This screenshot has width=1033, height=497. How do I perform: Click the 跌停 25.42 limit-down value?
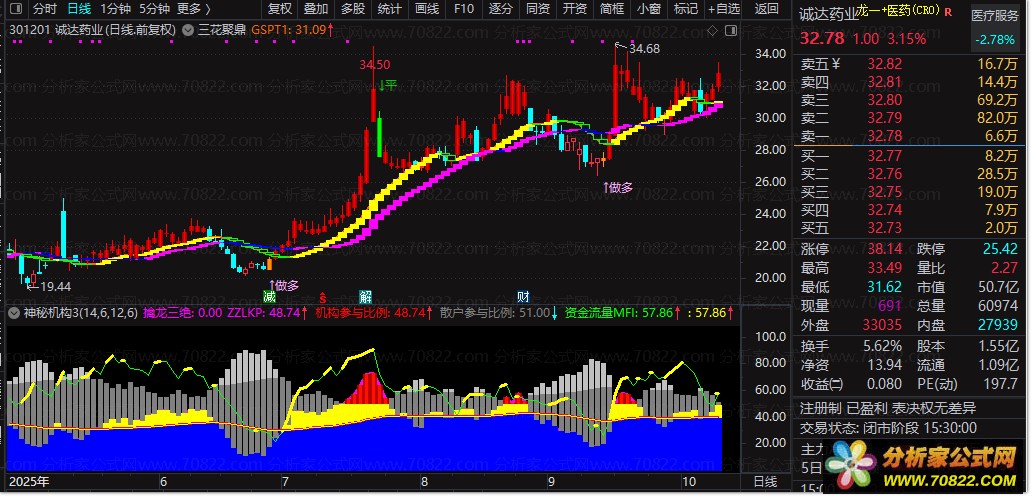click(999, 249)
